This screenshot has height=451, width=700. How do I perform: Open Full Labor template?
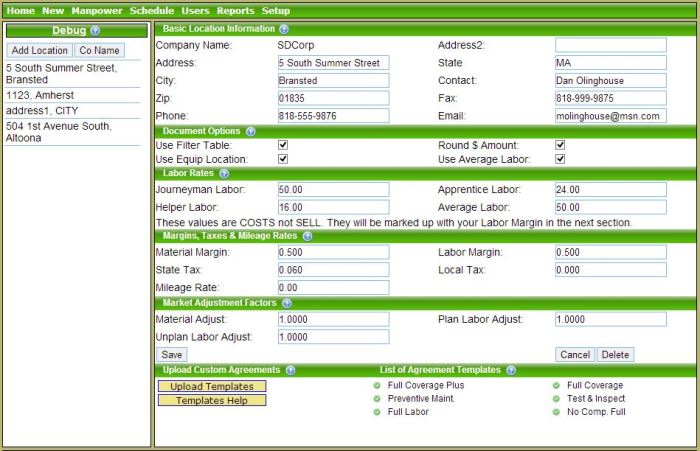coord(408,412)
